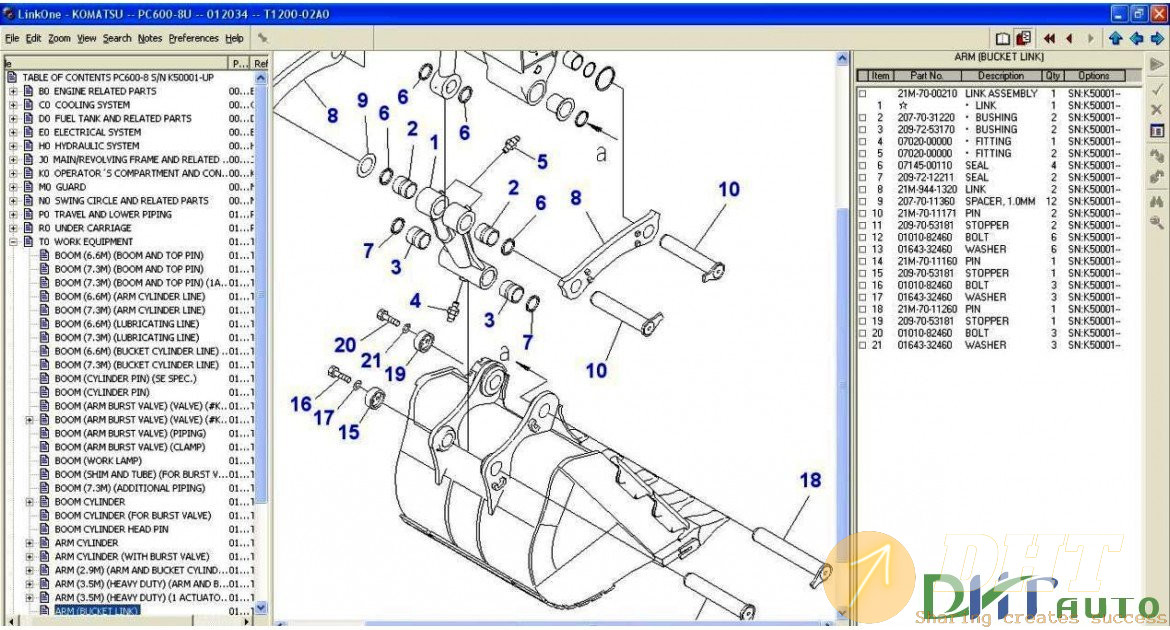Tick checkbox for item 12 BOLT
The image size is (1170, 630).
(863, 237)
